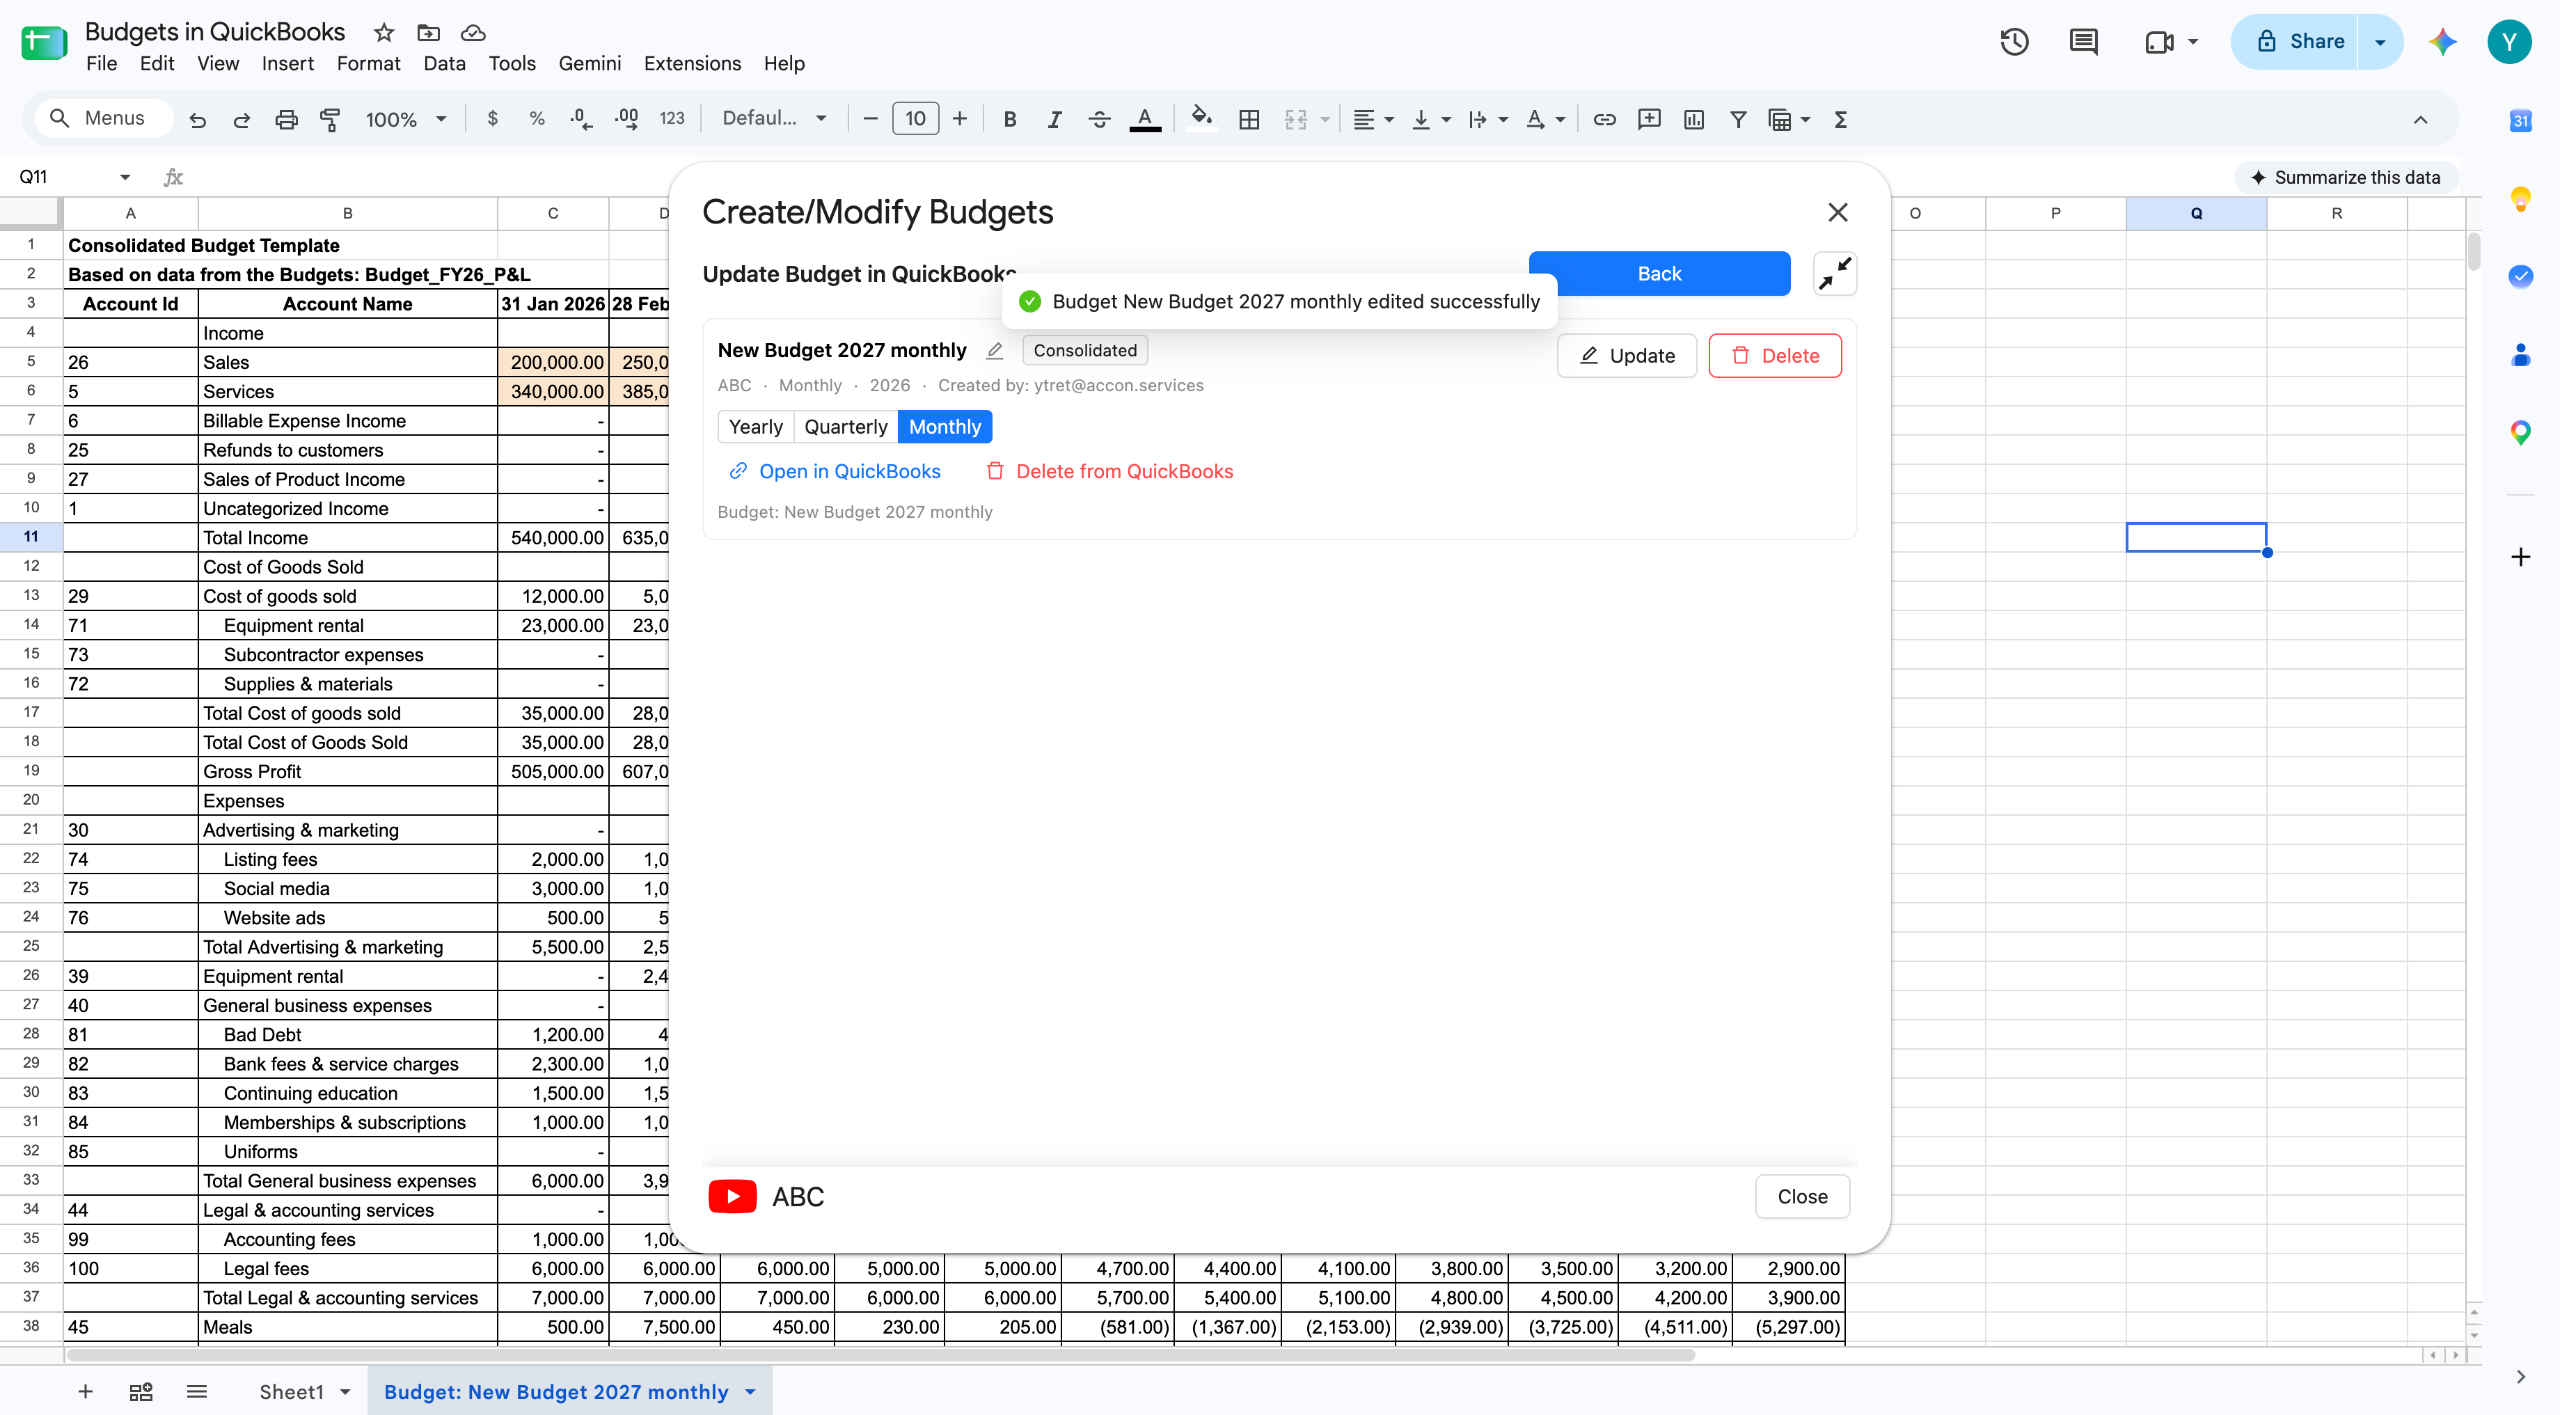Collapse the dialog with shrink icon
Image resolution: width=2560 pixels, height=1415 pixels.
click(1835, 273)
